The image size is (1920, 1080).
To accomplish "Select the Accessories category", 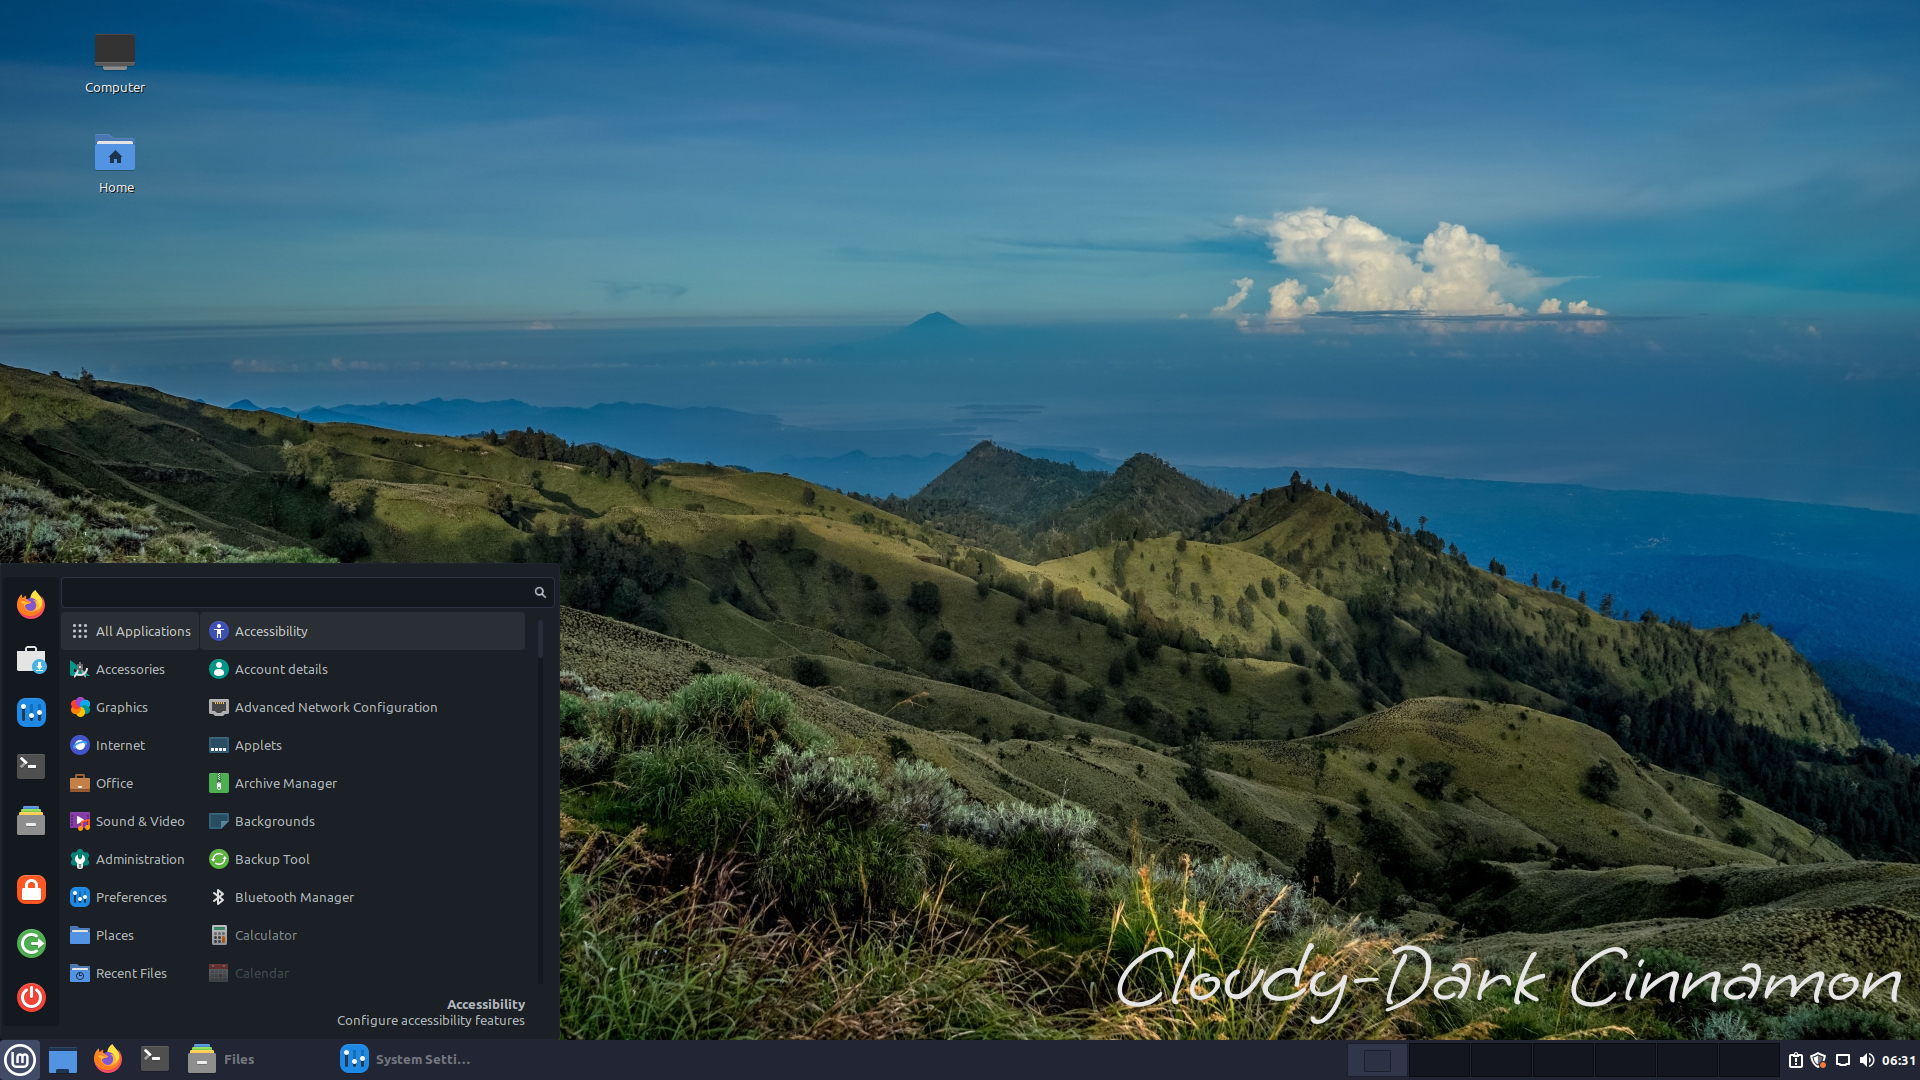I will coord(131,669).
